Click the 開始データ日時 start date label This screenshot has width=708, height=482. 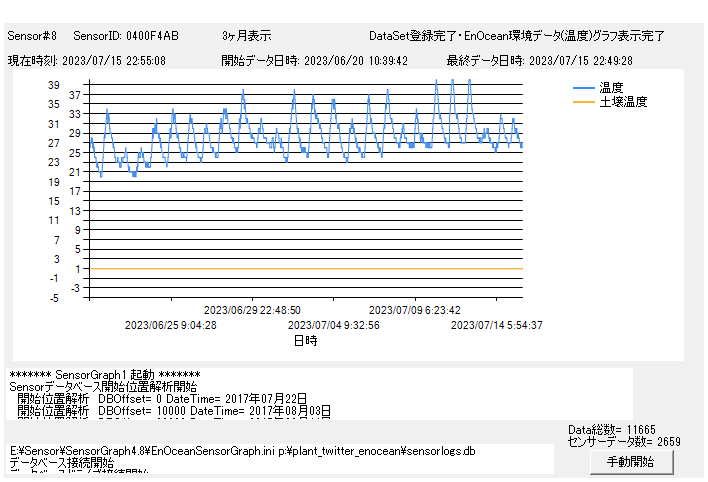(315, 60)
